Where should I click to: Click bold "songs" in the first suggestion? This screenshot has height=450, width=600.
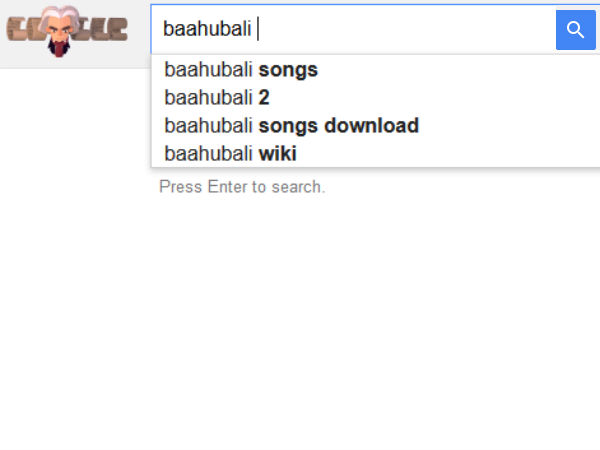pos(288,70)
